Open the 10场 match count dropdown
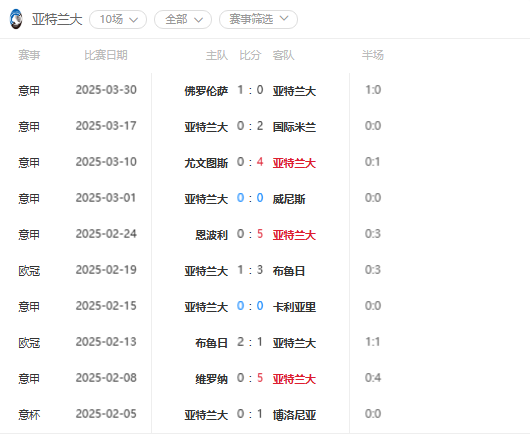530x443 pixels. click(118, 19)
